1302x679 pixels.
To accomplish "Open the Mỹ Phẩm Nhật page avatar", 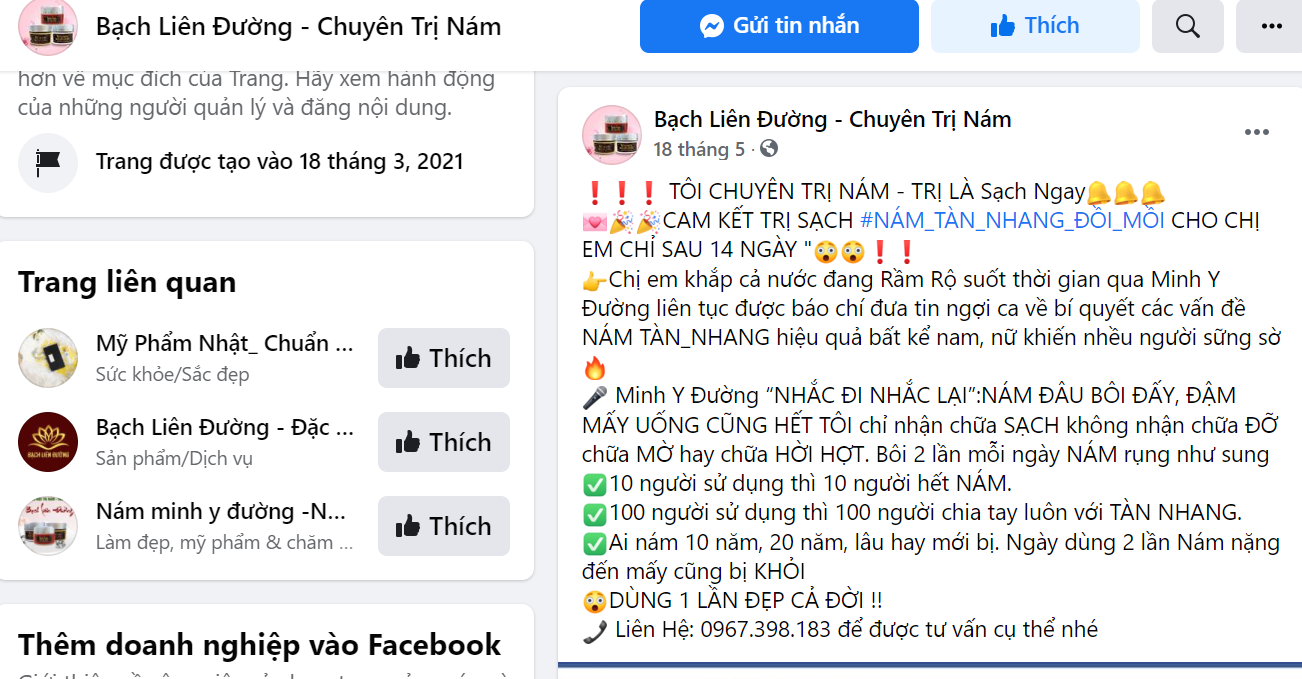I will pos(48,358).
